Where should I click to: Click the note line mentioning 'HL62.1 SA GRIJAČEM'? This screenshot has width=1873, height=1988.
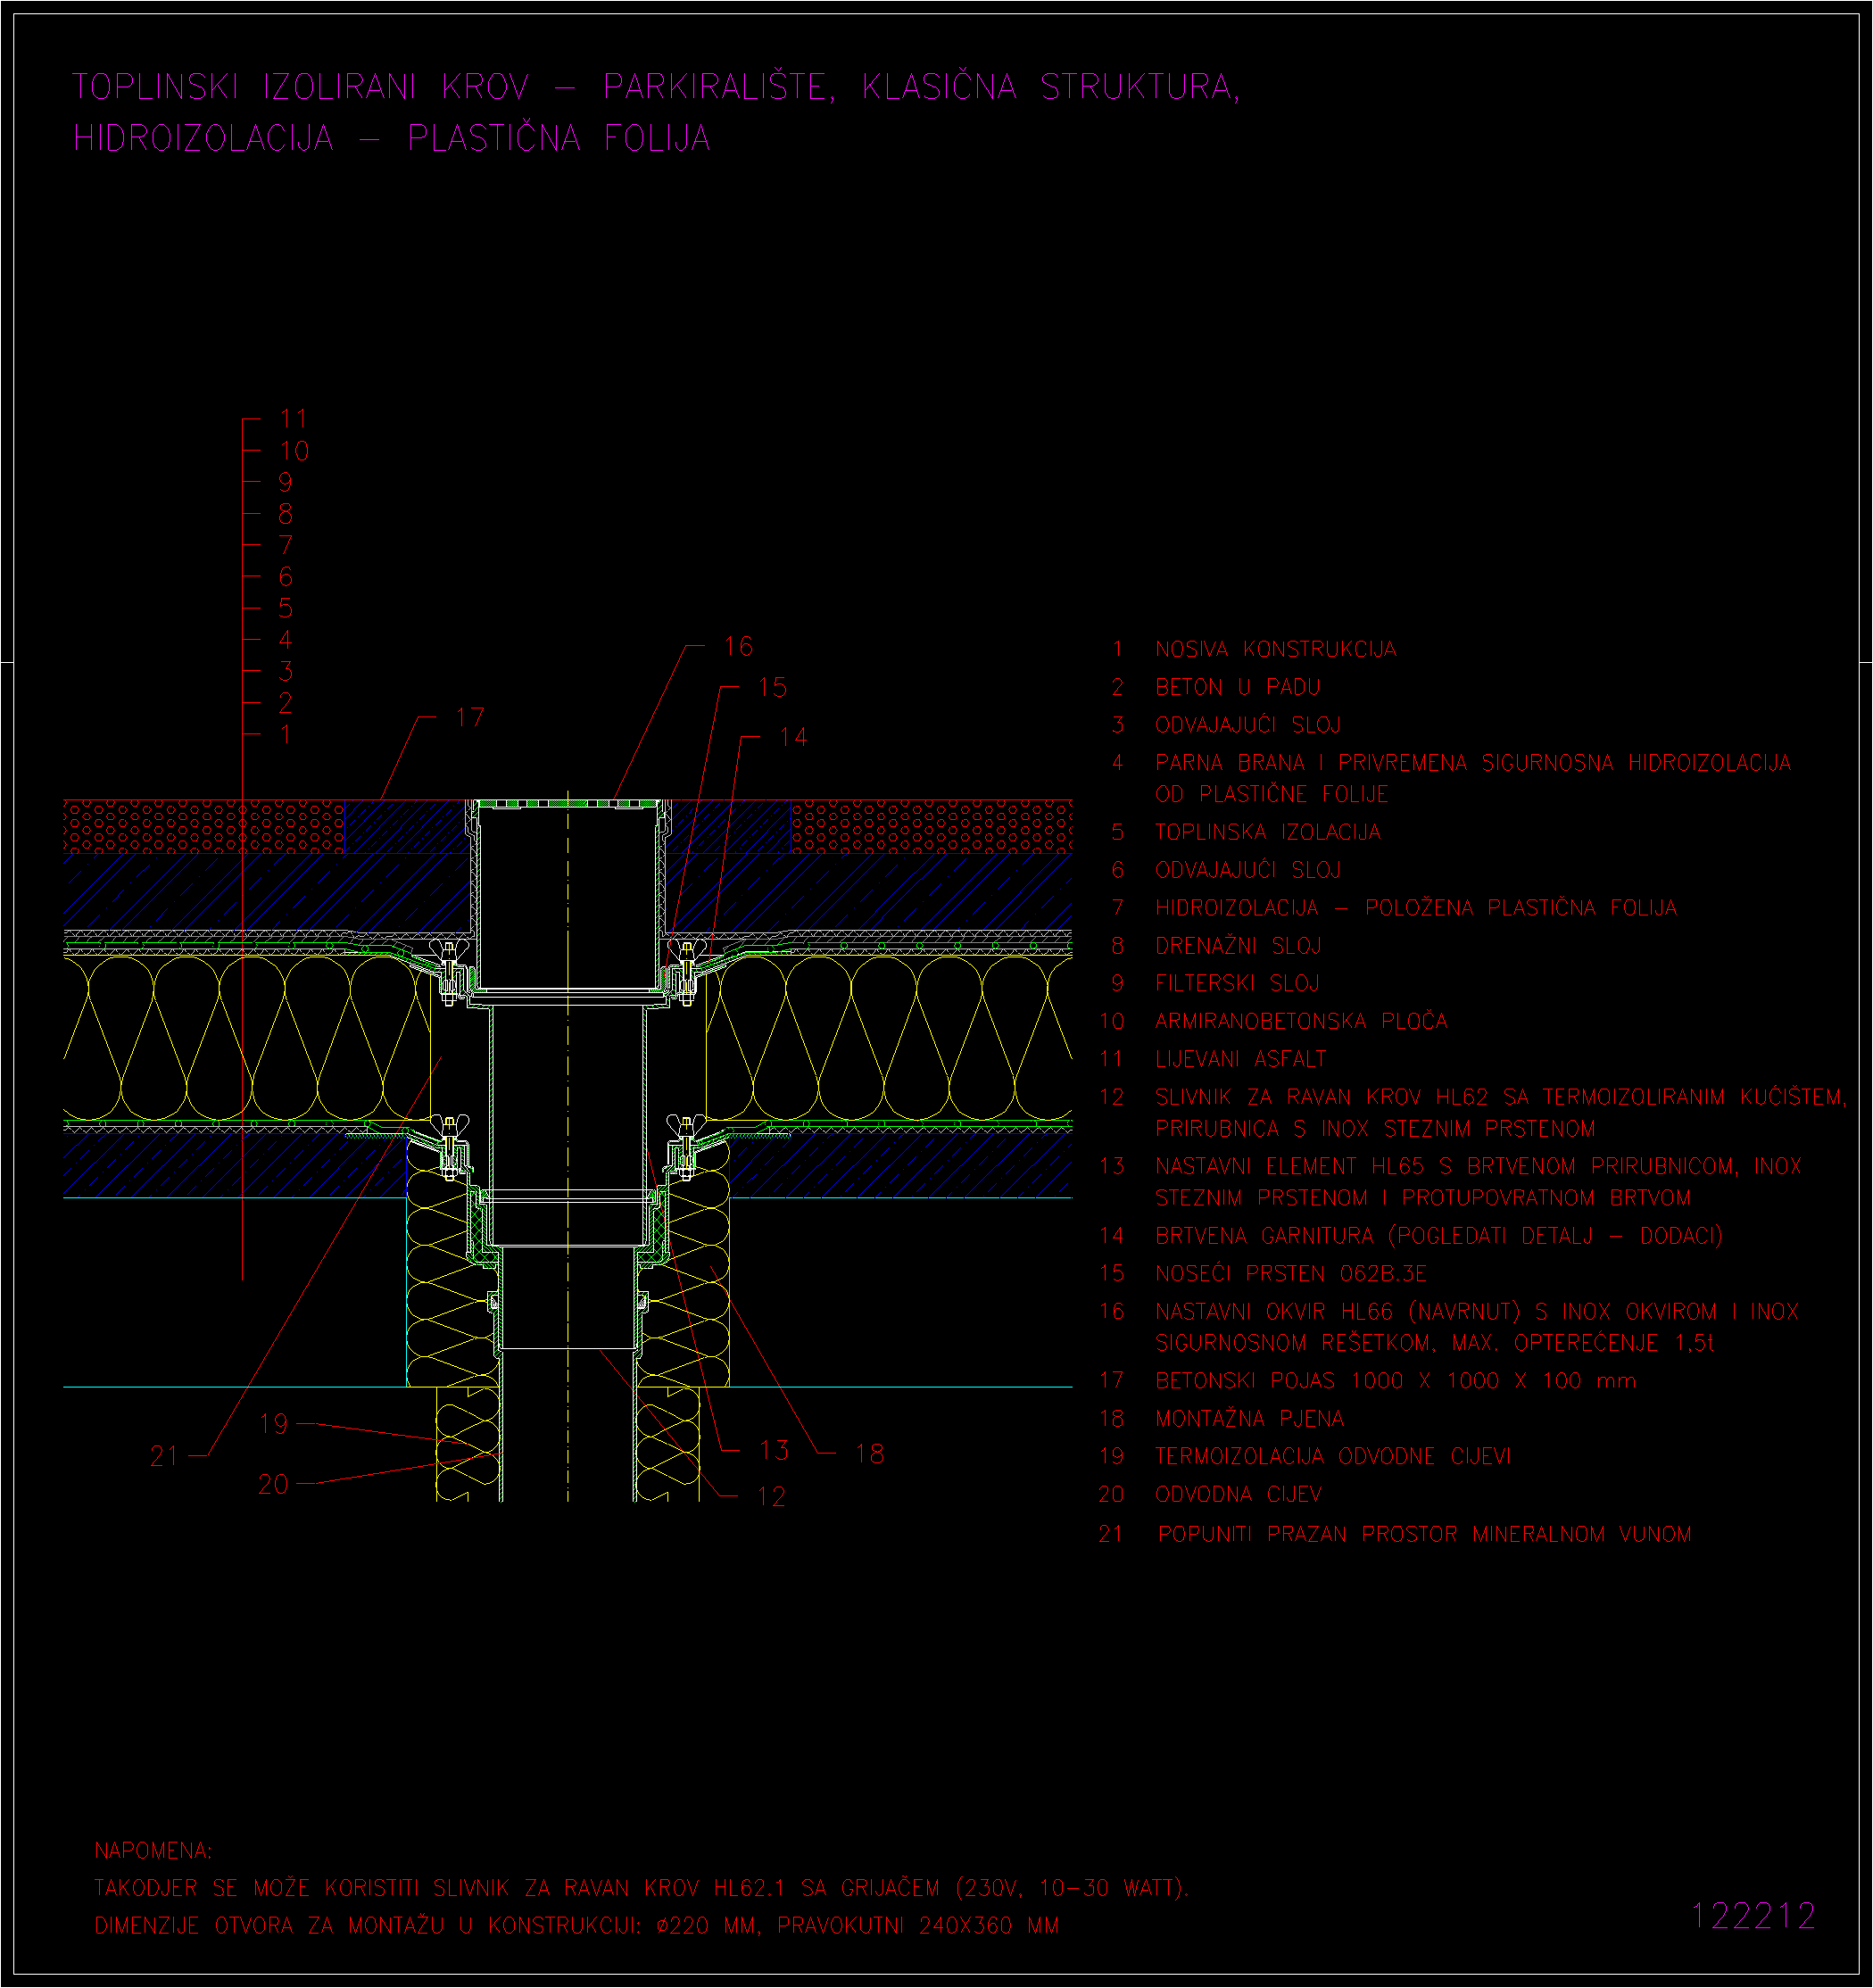coord(641,1888)
